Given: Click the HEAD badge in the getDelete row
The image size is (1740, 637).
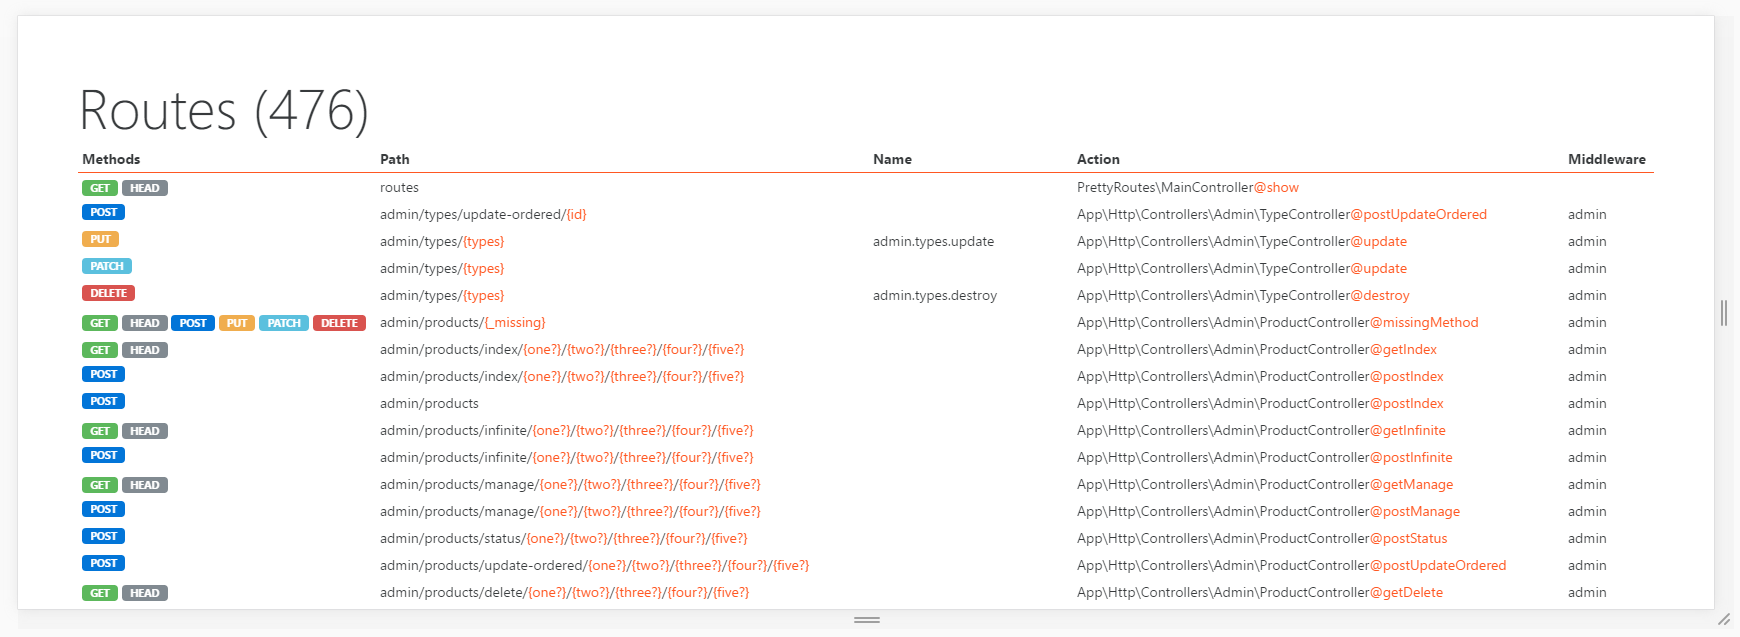Looking at the screenshot, I should point(144,593).
